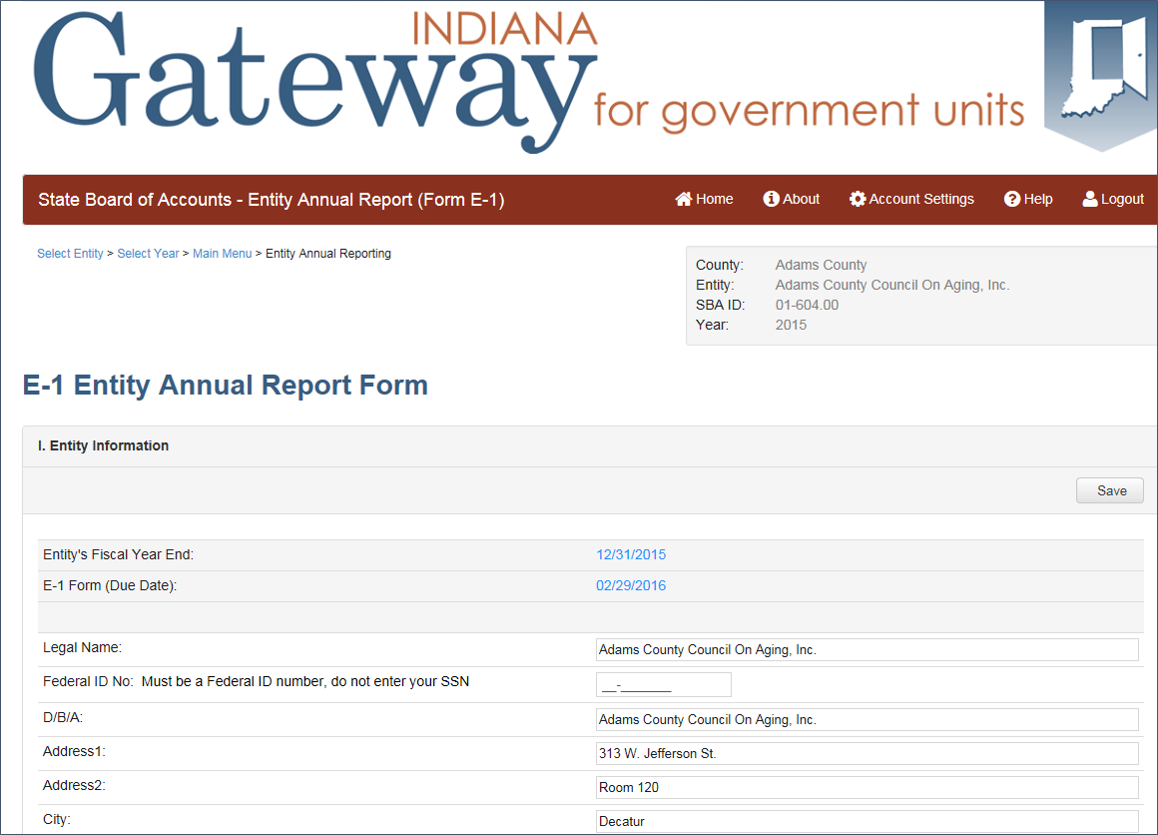This screenshot has height=835, width=1158.
Task: Click the 'Address1:' label
Action: click(x=74, y=751)
